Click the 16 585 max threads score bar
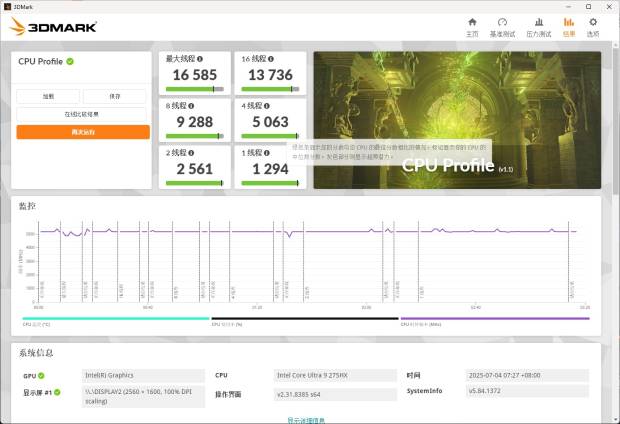Viewport: 620px width, 424px height. tap(195, 89)
